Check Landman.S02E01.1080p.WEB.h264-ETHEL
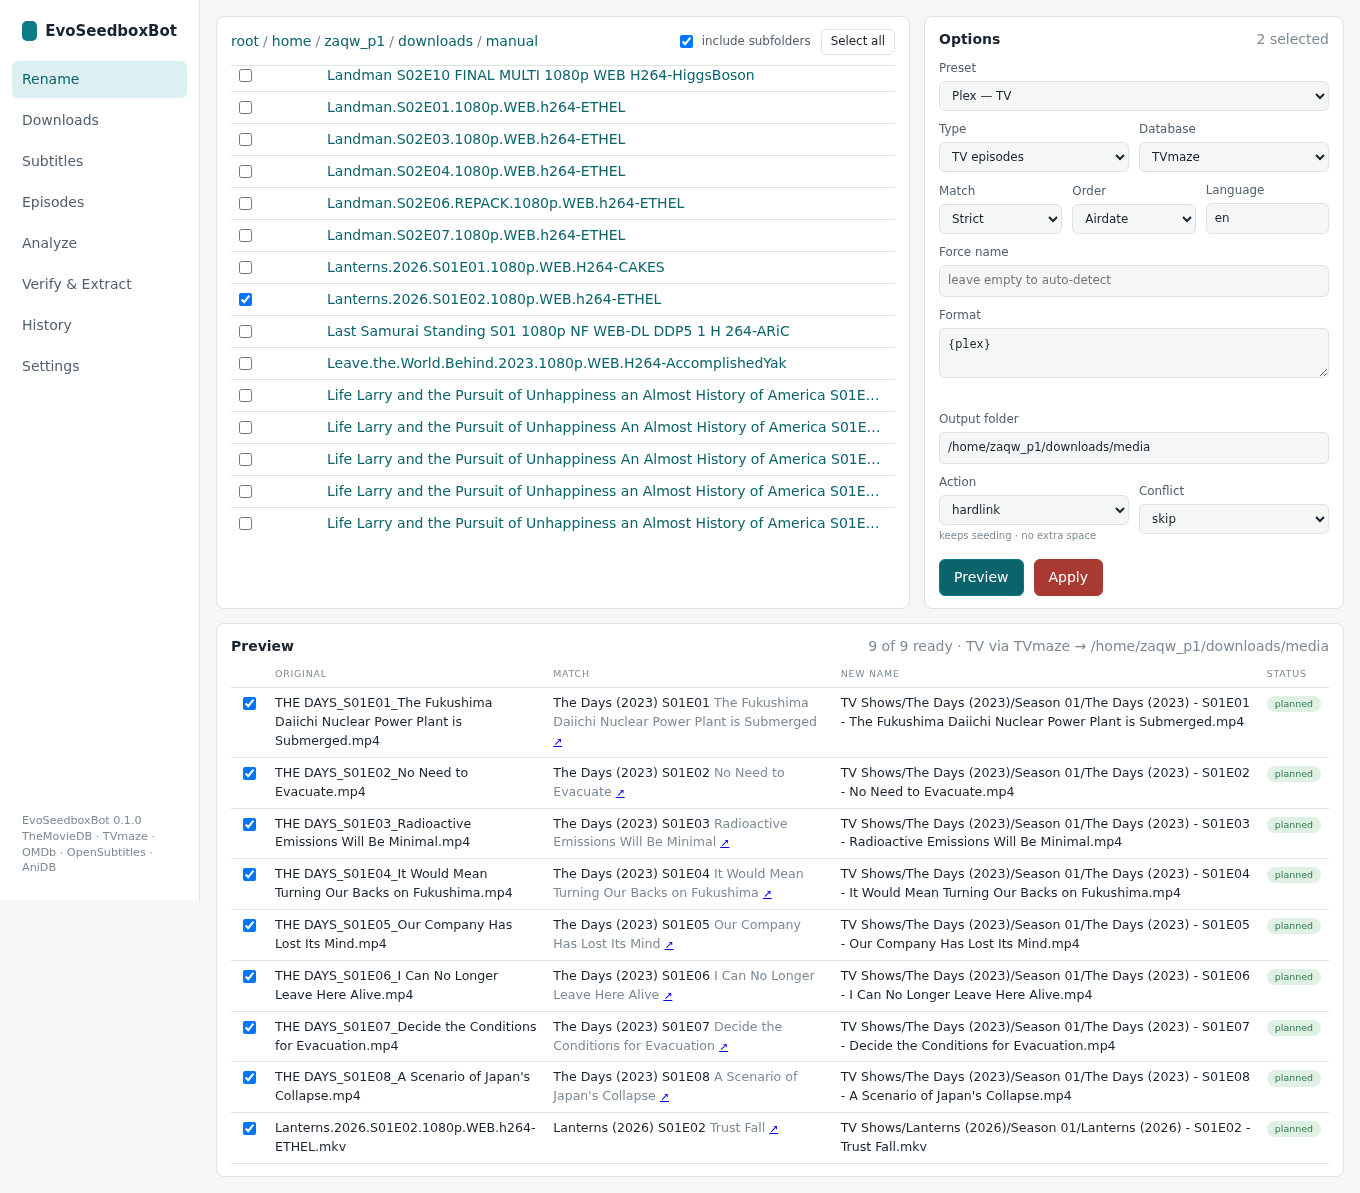 [x=245, y=107]
